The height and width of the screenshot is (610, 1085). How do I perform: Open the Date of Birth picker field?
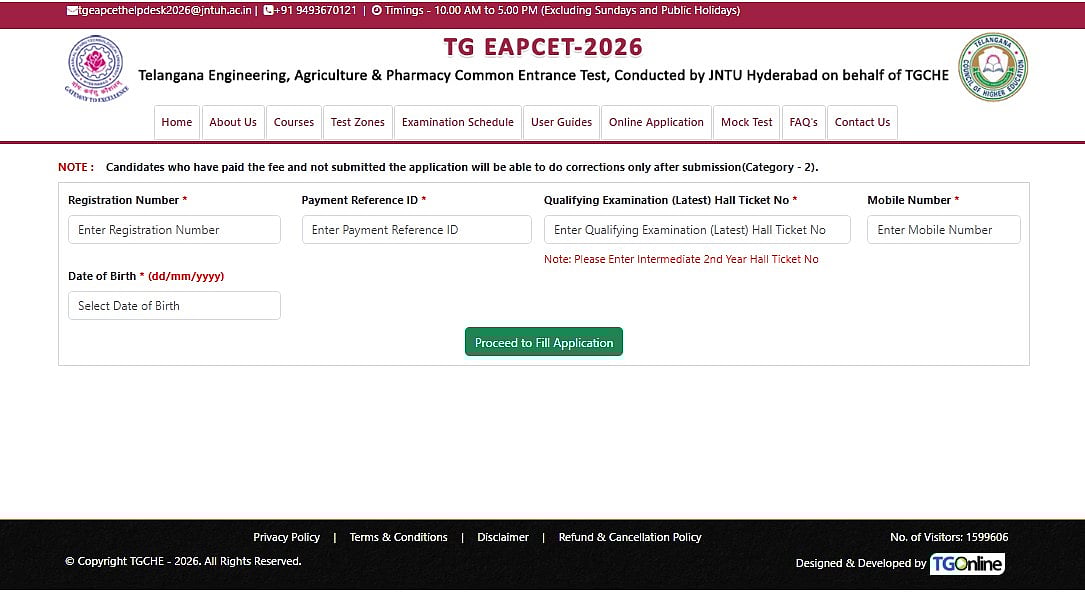[174, 306]
